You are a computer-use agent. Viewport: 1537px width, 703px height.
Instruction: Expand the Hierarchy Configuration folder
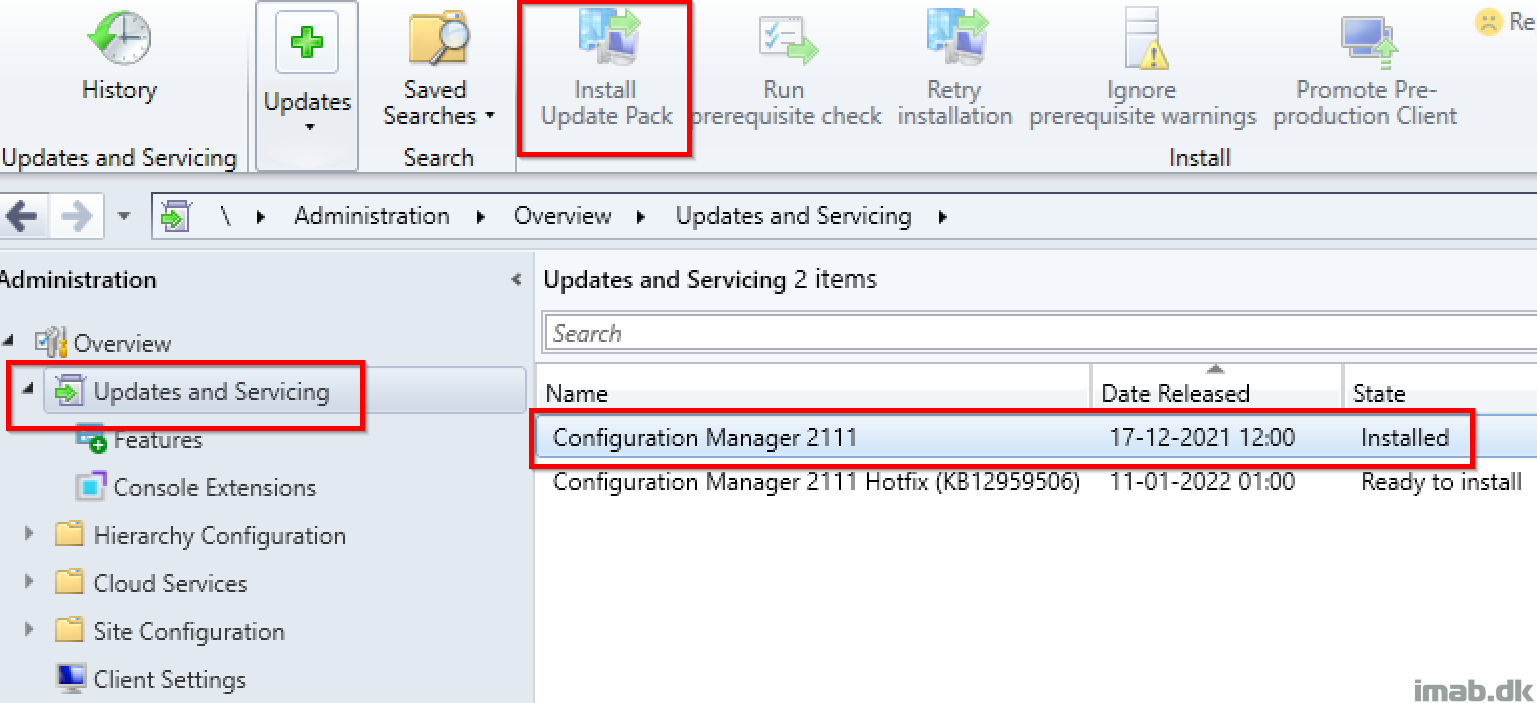(x=29, y=535)
